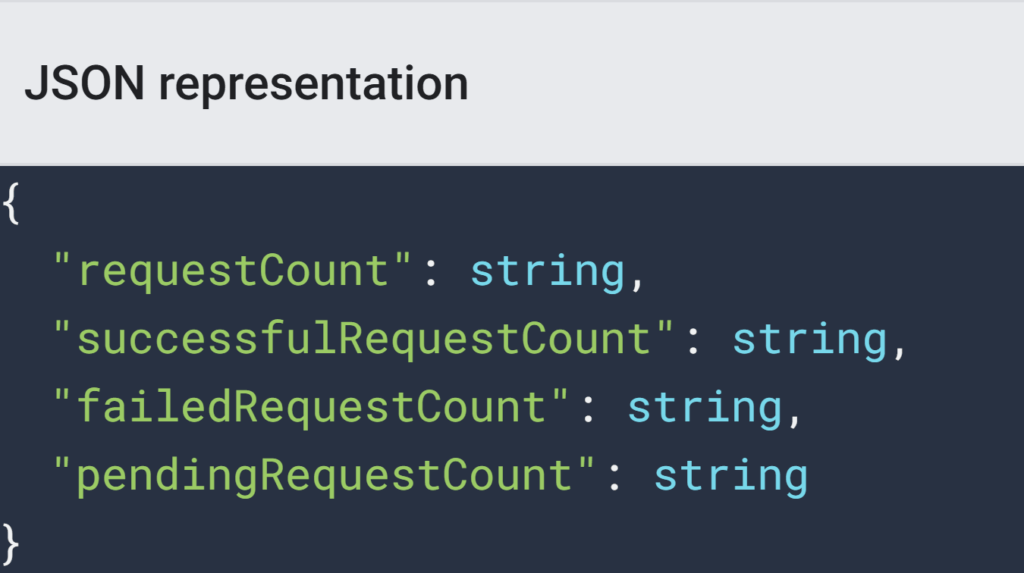1024x573 pixels.
Task: Click string type after failedRequestCount
Action: [x=705, y=408]
